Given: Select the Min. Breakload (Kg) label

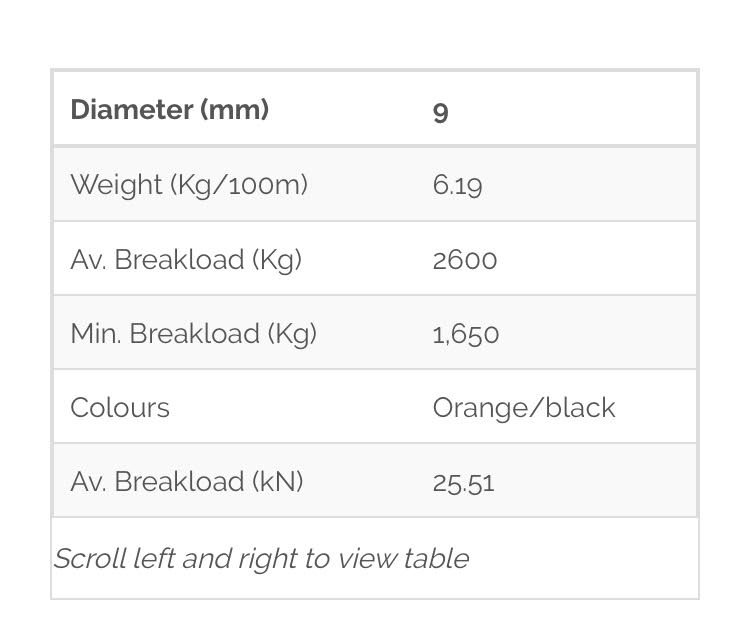Looking at the screenshot, I should point(193,334).
